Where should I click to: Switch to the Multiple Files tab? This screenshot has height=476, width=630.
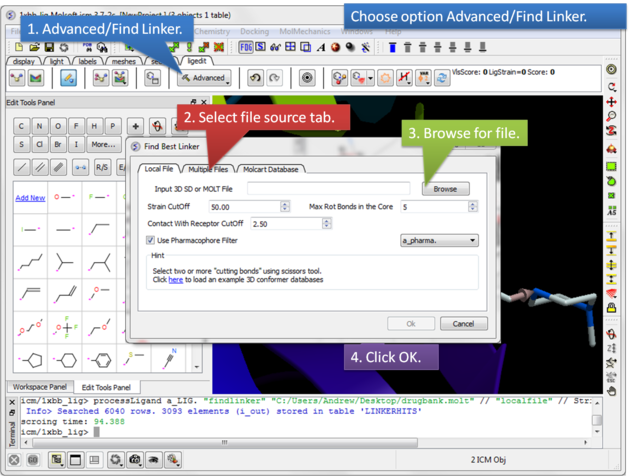point(208,169)
